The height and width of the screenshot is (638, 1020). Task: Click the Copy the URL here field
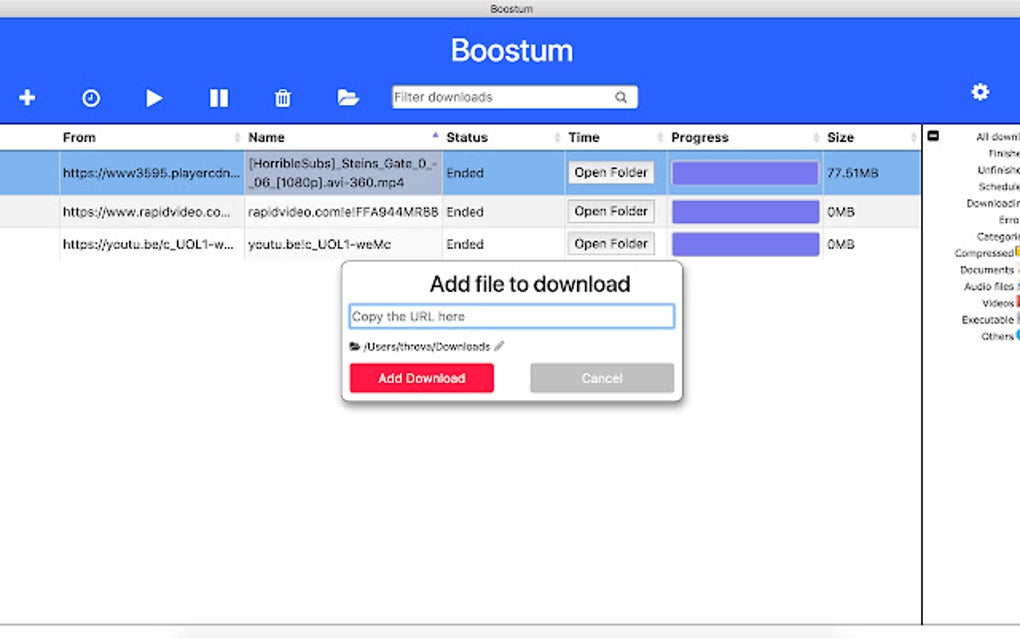(511, 315)
